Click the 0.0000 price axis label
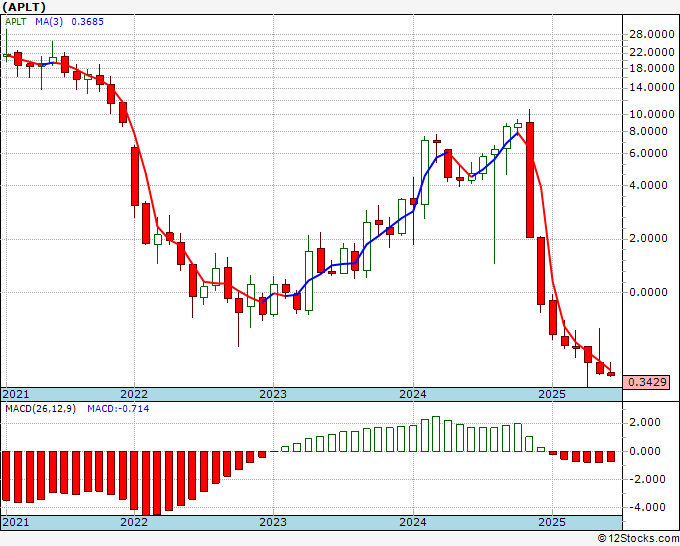Image resolution: width=680 pixels, height=546 pixels. pyautogui.click(x=648, y=292)
